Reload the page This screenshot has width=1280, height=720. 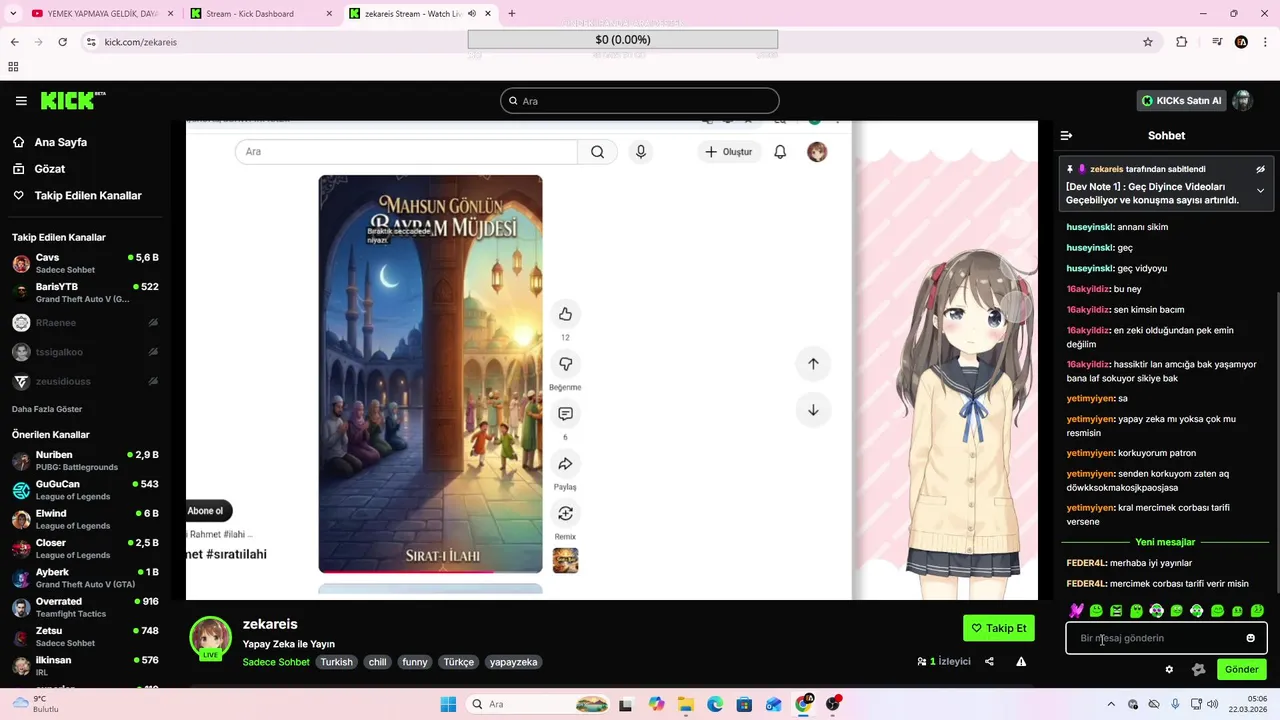pyautogui.click(x=62, y=42)
